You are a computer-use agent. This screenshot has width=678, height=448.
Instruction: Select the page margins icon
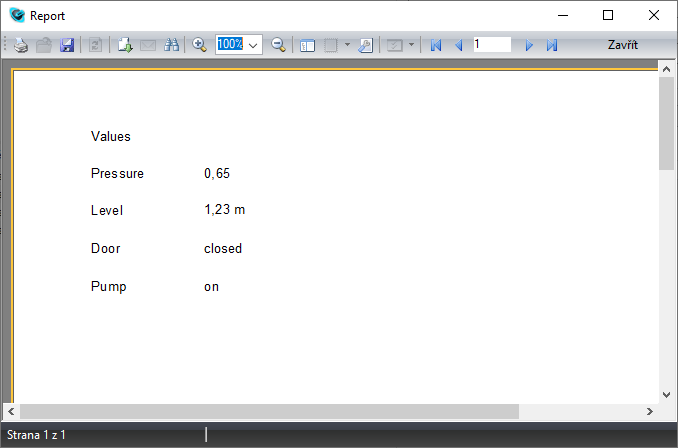[331, 45]
